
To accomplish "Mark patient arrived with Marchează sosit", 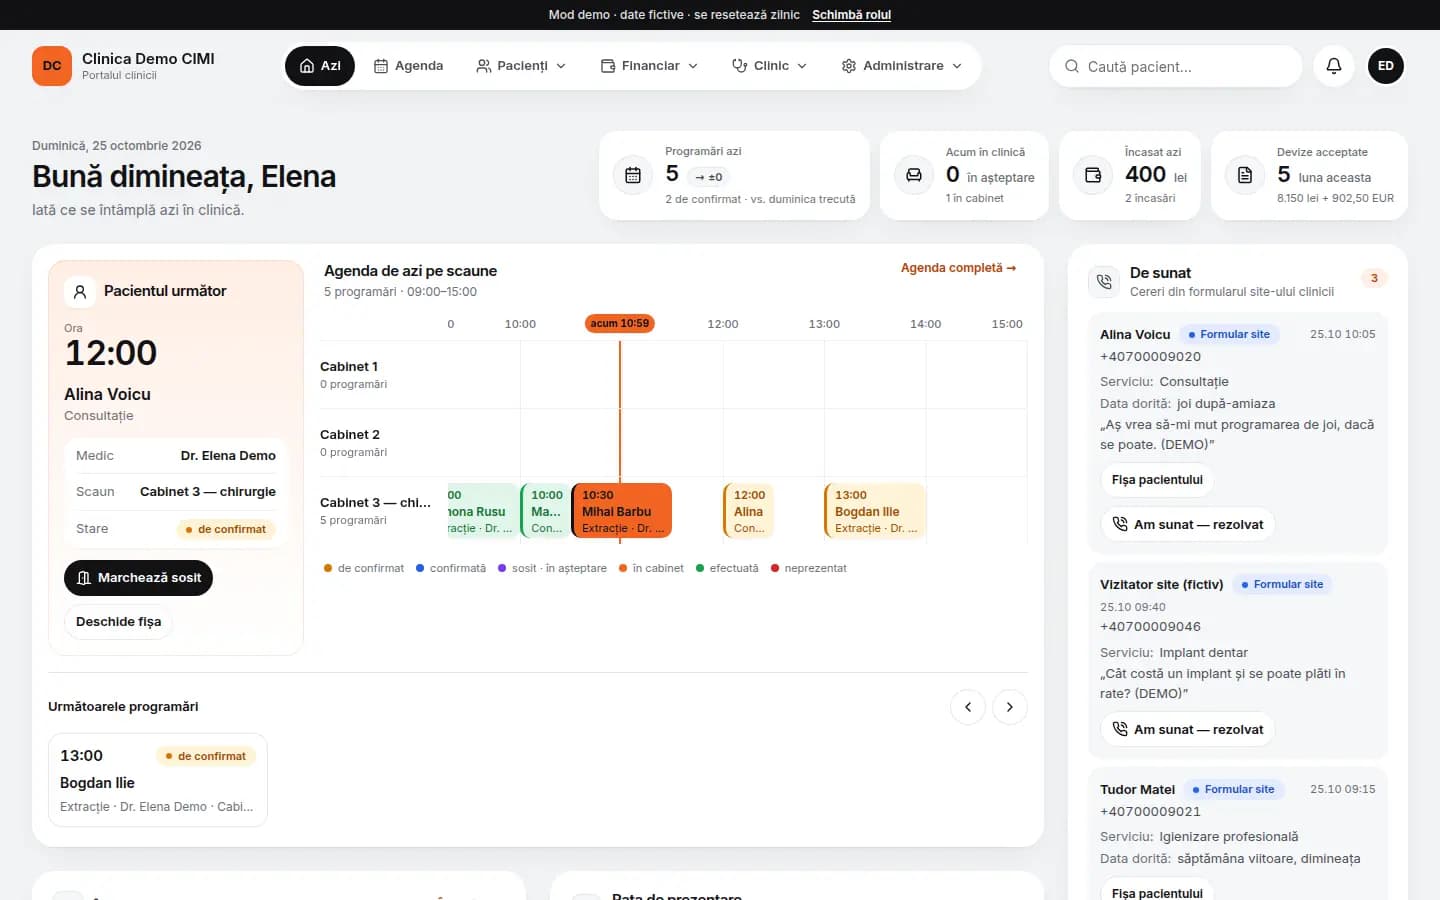I will tap(138, 578).
